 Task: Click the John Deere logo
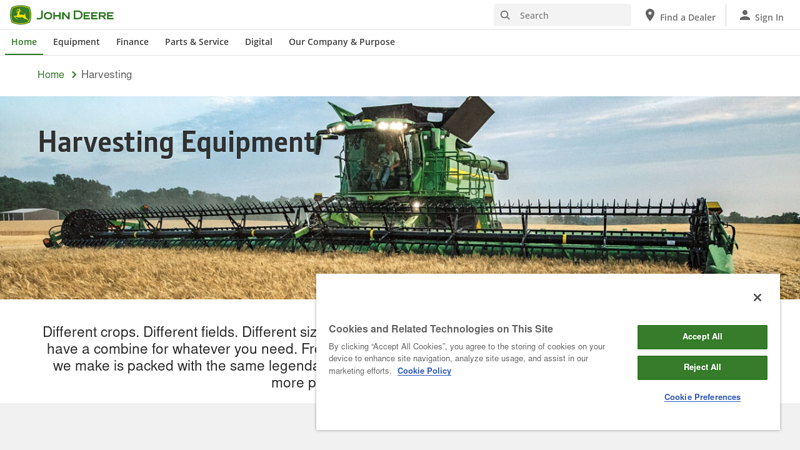(x=62, y=15)
